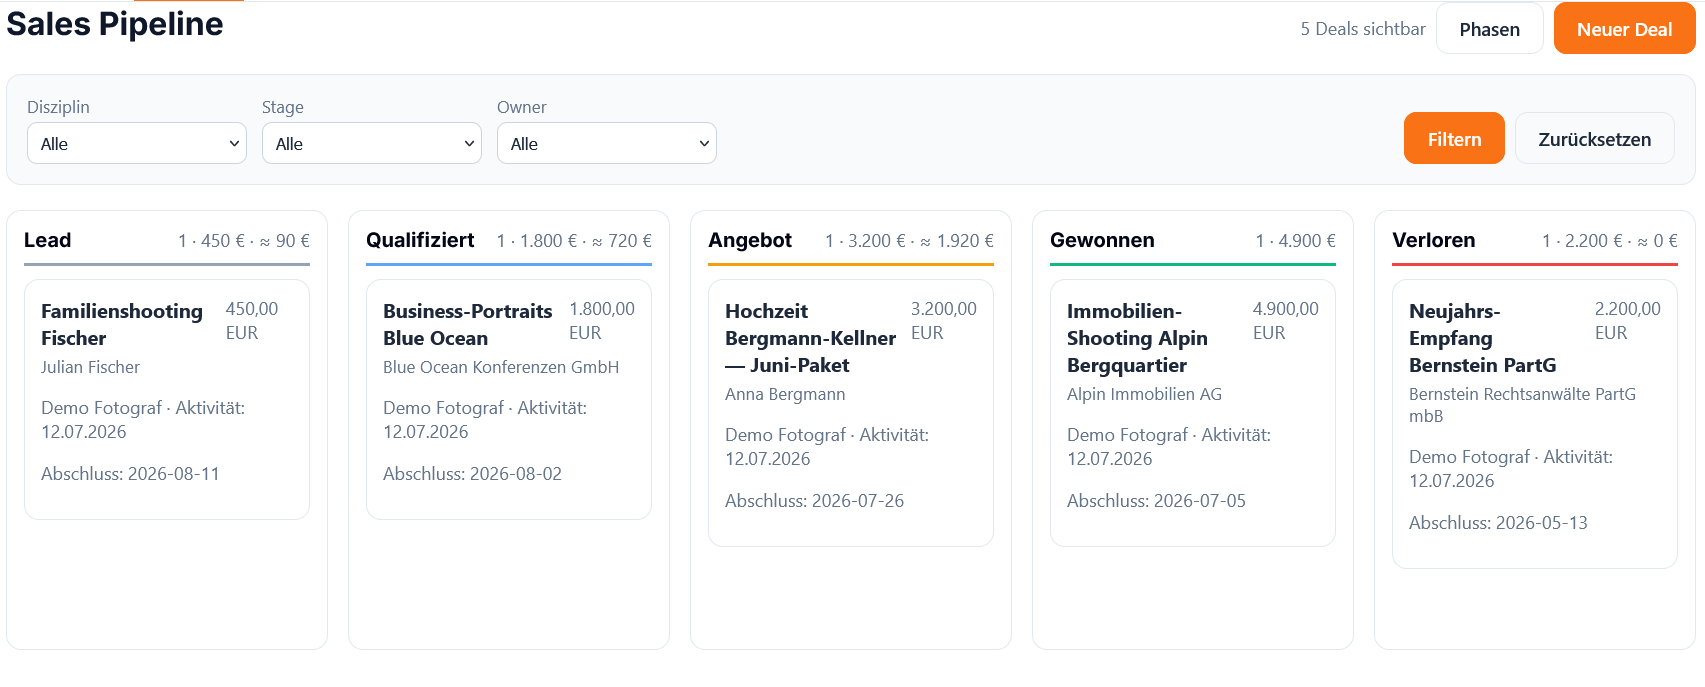The image size is (1705, 687).
Task: Click 'Abschluss: 2026-08-02' date
Action: pyautogui.click(x=472, y=474)
